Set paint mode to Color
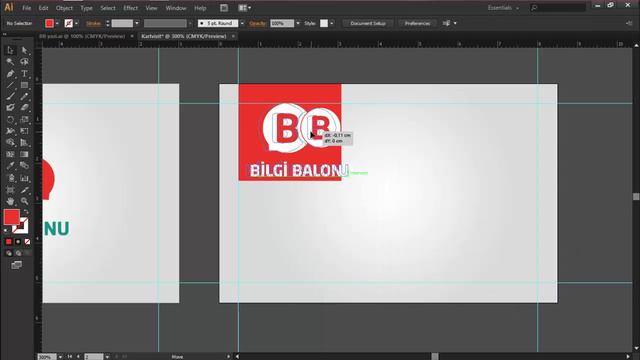This screenshot has height=360, width=640. tap(9, 242)
